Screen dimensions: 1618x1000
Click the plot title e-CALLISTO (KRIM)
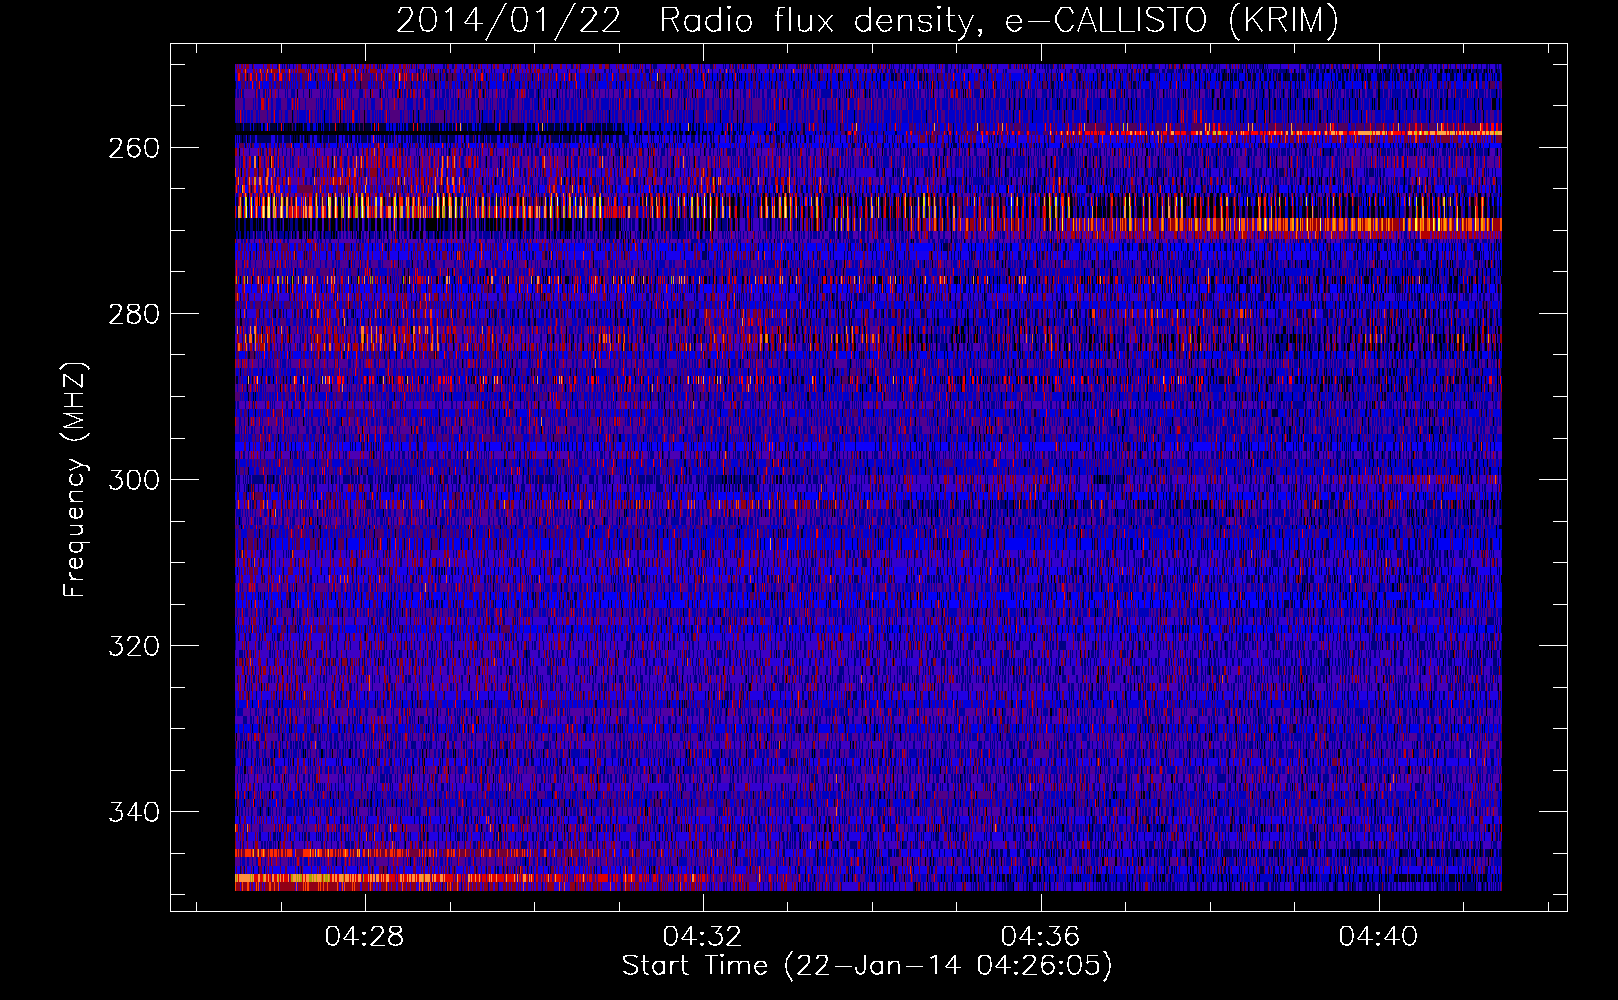867,21
